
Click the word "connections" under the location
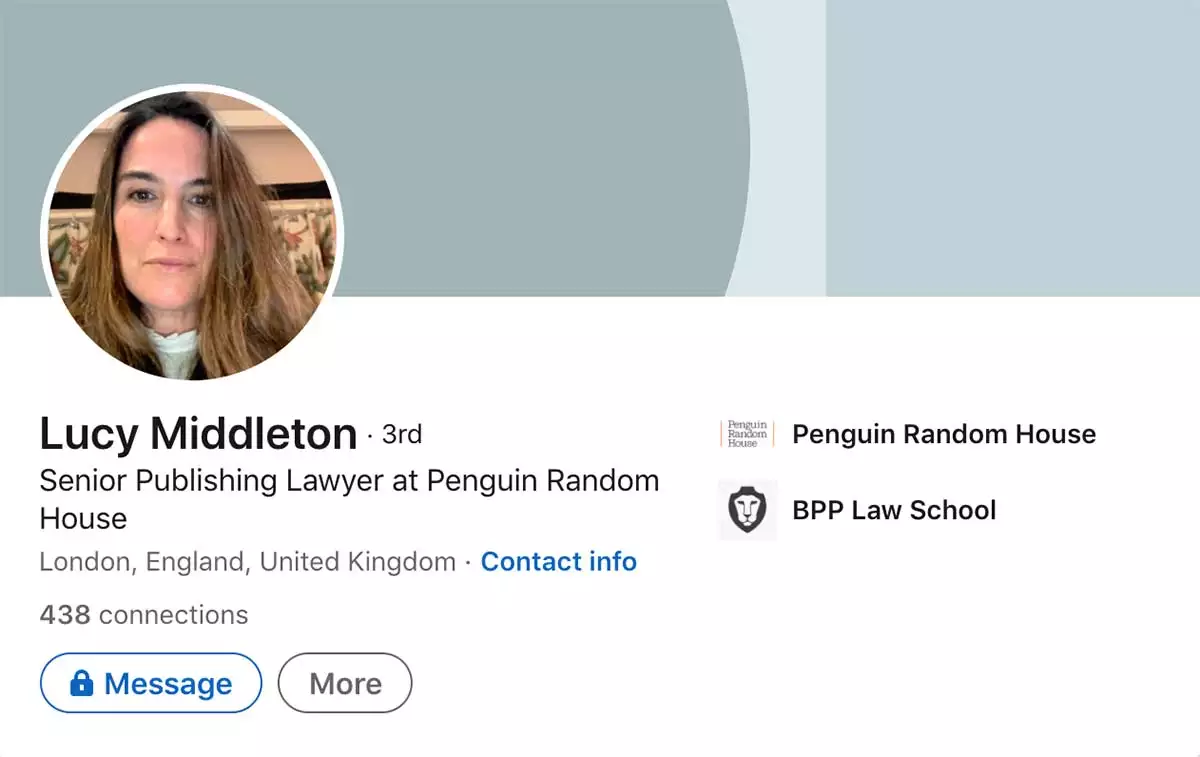point(173,614)
